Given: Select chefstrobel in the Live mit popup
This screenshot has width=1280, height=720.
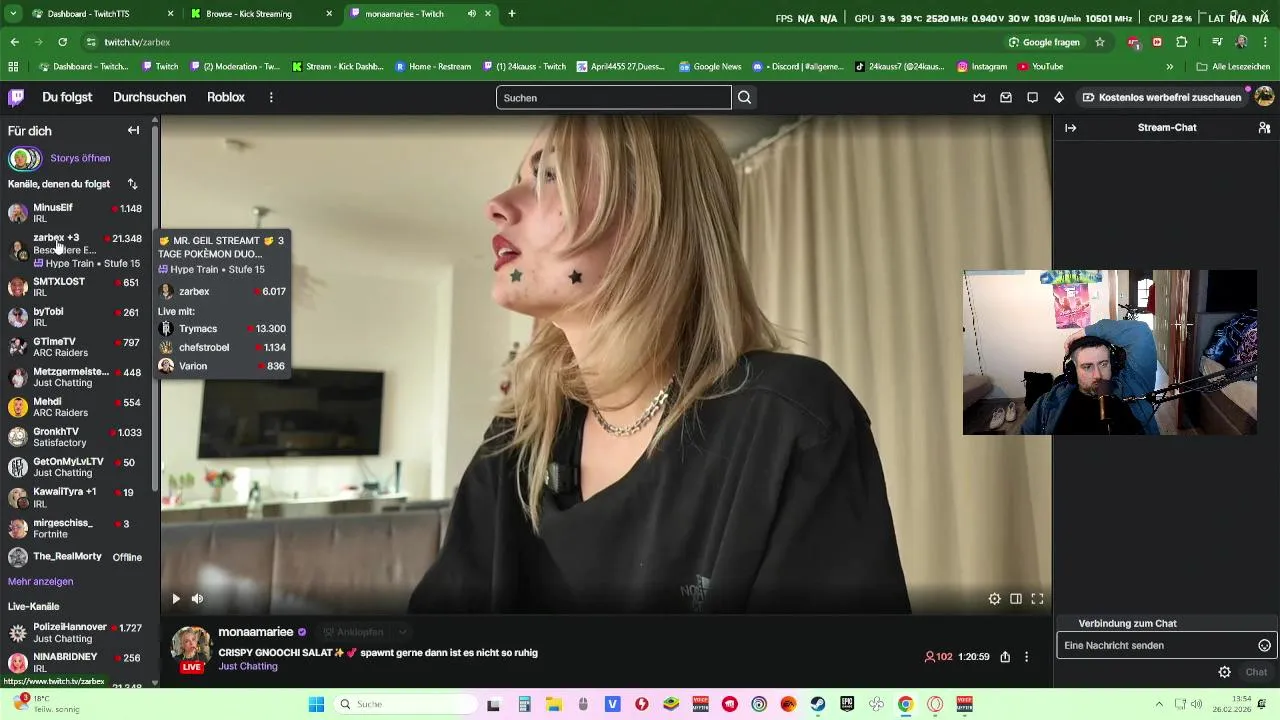Looking at the screenshot, I should click(x=222, y=347).
